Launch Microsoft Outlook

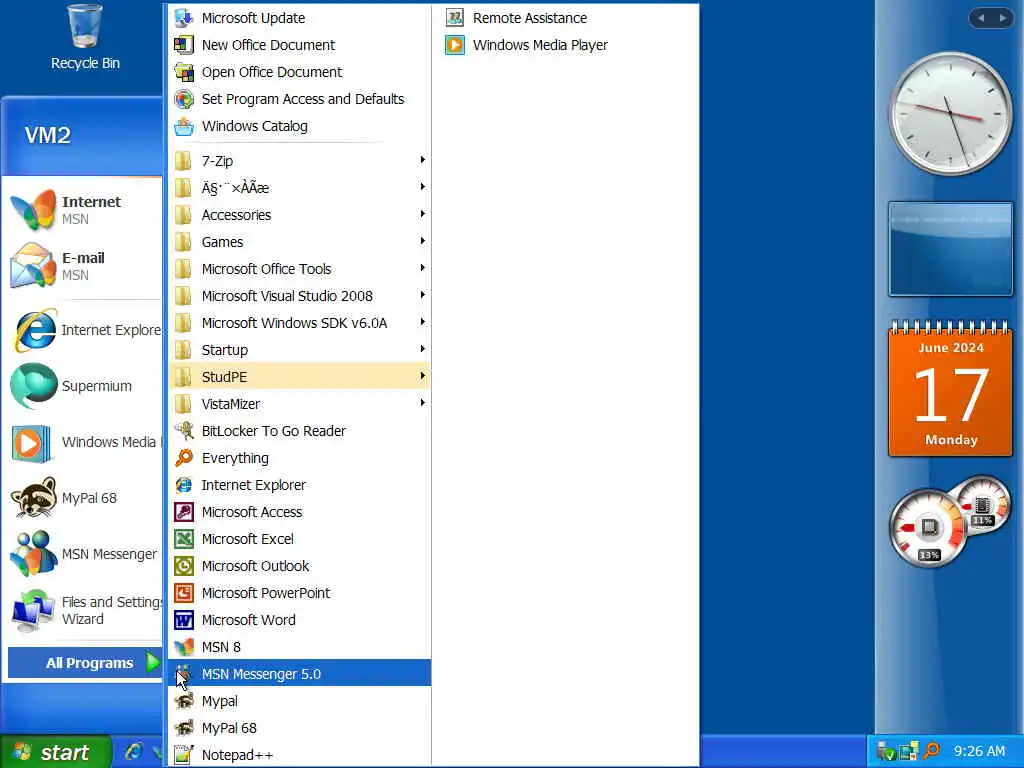[300, 566]
